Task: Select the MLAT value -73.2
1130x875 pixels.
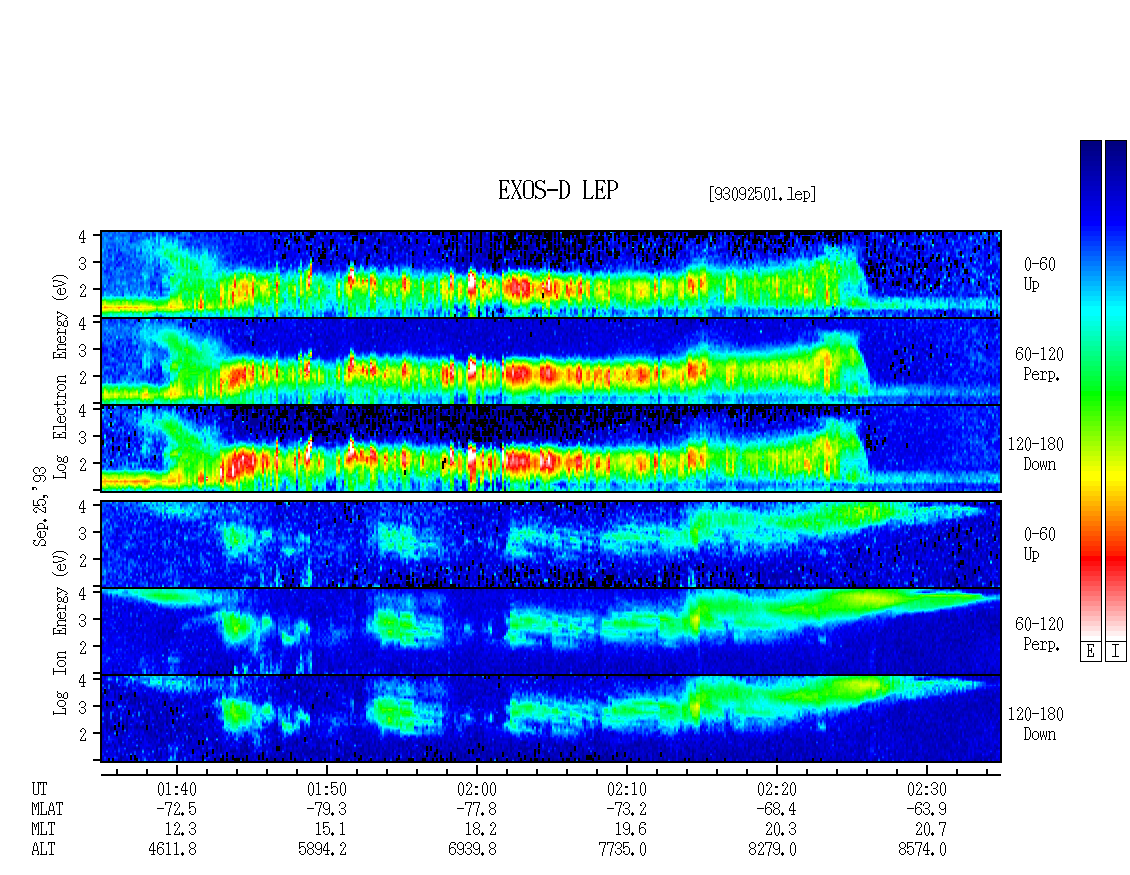Action: 626,809
